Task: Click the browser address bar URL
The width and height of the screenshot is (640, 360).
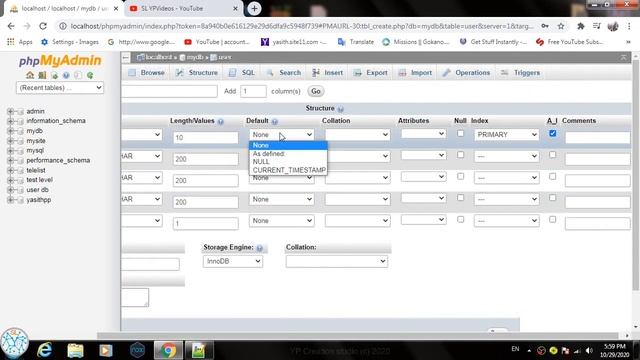Action: (x=302, y=26)
